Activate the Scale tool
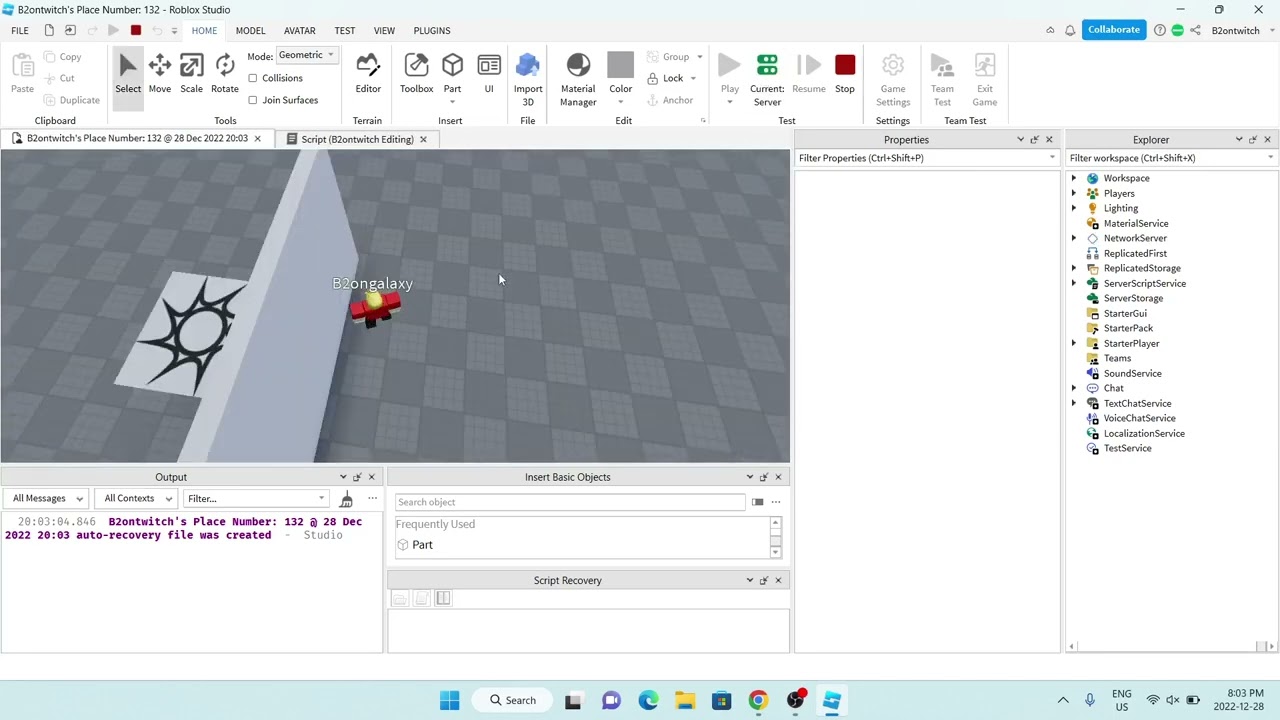The width and height of the screenshot is (1280, 720). point(191,75)
